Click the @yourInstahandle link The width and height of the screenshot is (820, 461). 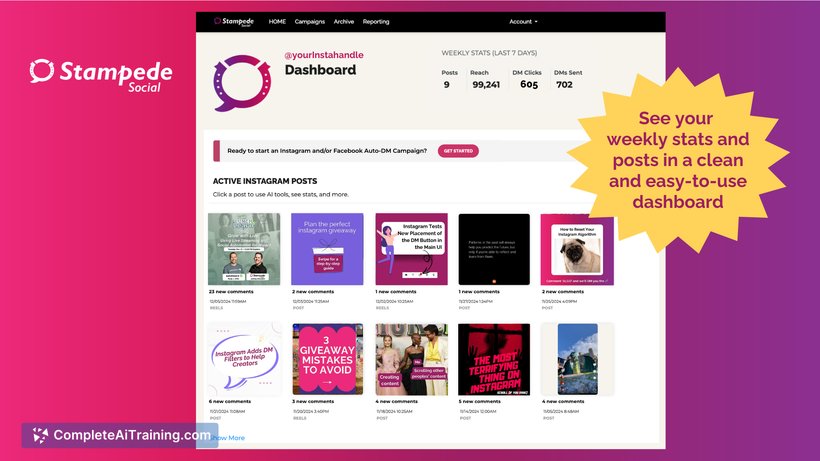324,55
